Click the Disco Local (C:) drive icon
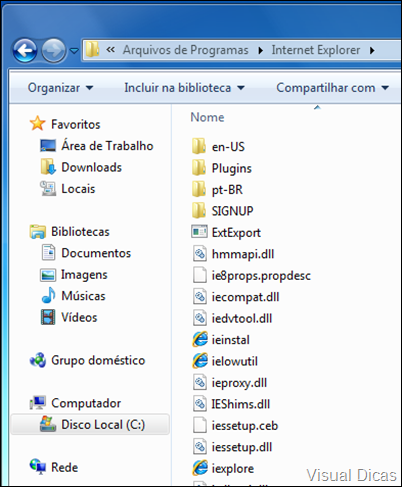 [48, 424]
